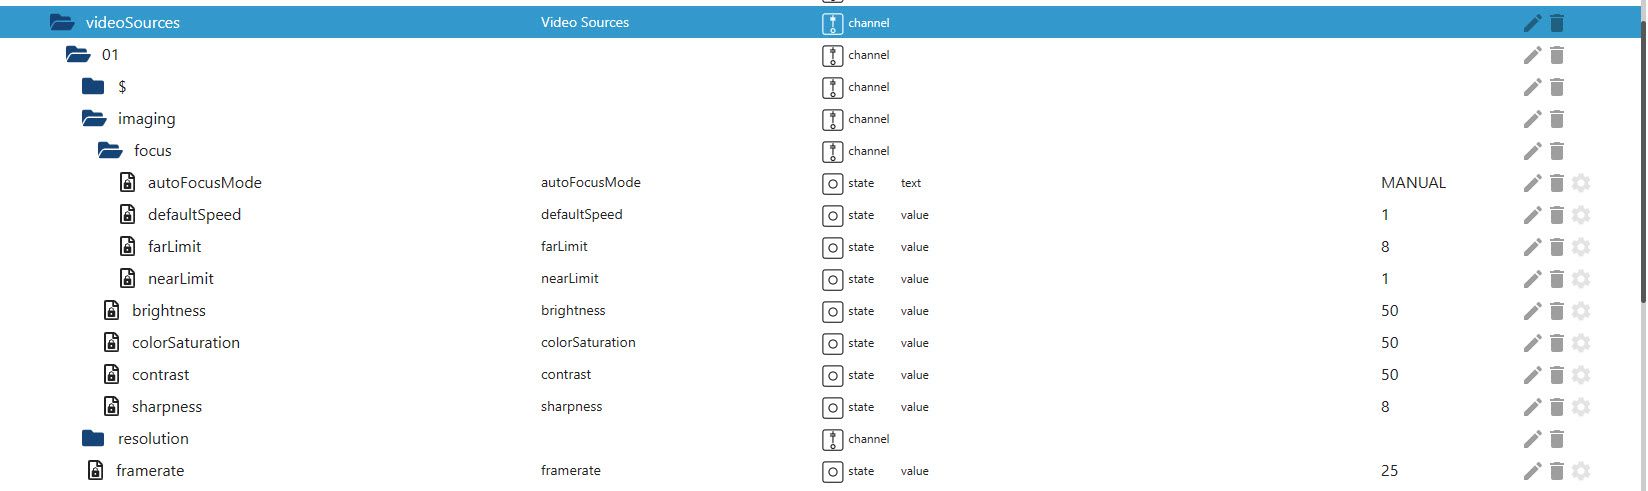Open custom settings gear for framerate
1648x491 pixels.
(1581, 471)
